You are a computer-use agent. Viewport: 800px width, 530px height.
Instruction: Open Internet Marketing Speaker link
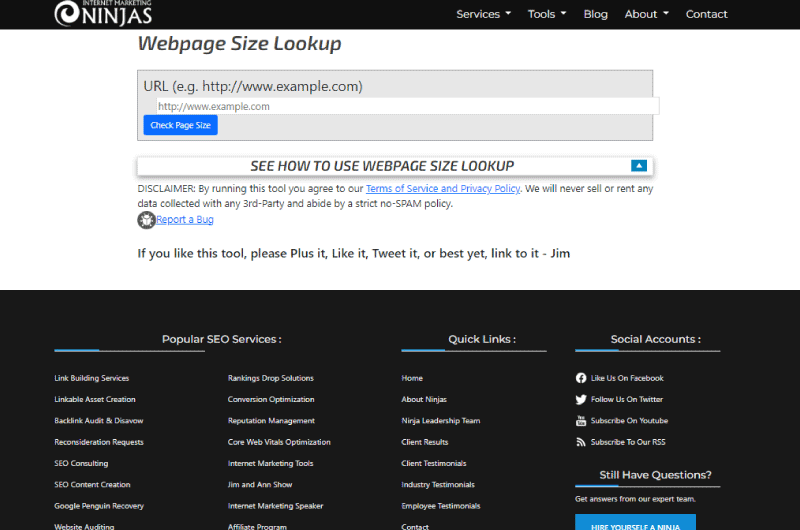click(276, 506)
